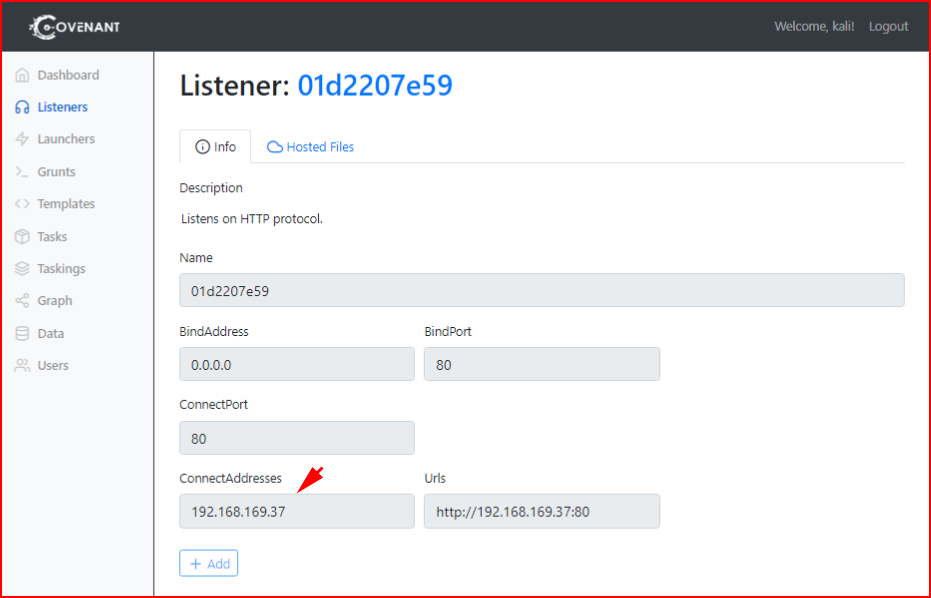This screenshot has height=598, width=931.
Task: View the Graph page
Action: pyautogui.click(x=55, y=300)
